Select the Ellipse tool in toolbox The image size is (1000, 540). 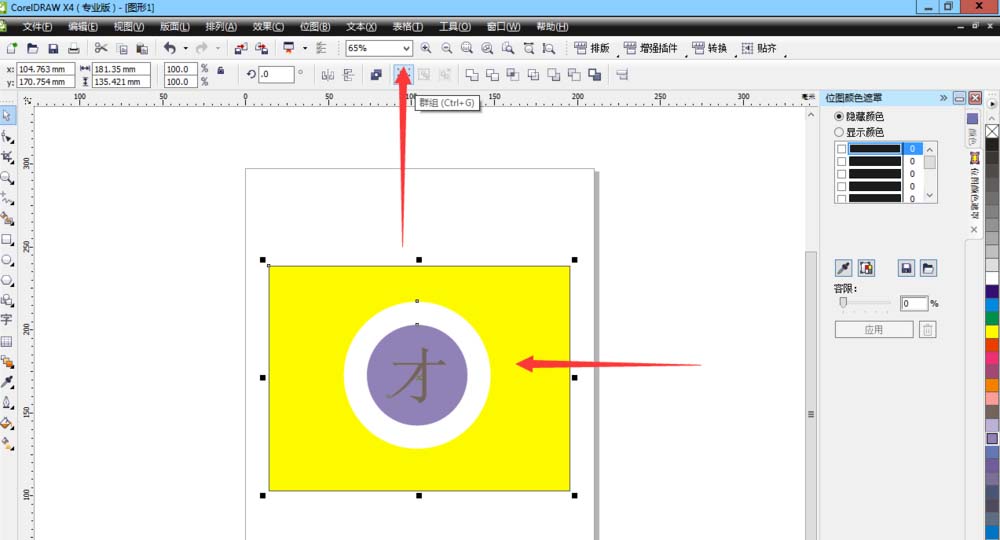(x=7, y=260)
